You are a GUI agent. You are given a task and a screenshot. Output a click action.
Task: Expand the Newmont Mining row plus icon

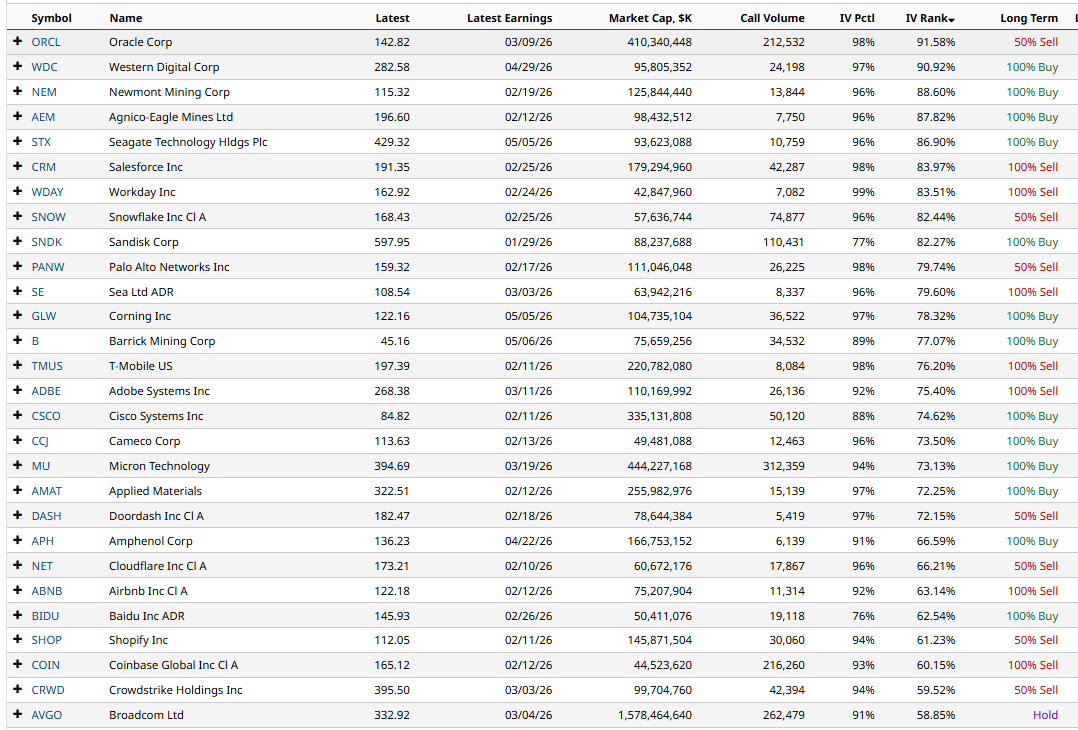[17, 92]
